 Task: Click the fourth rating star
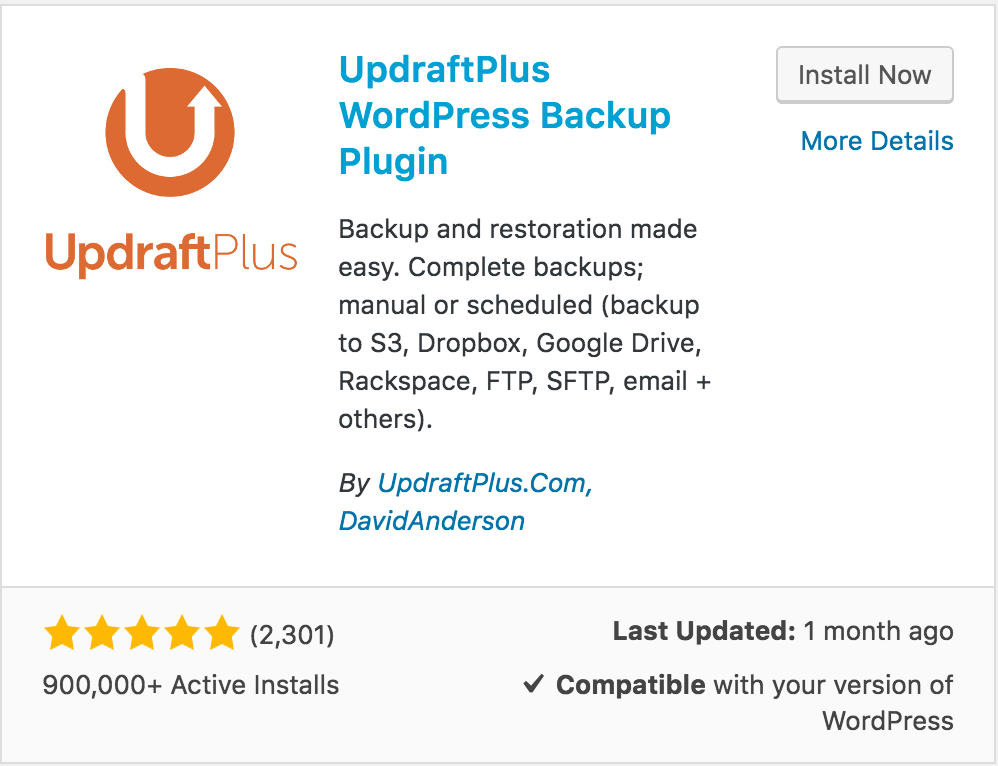tap(180, 633)
